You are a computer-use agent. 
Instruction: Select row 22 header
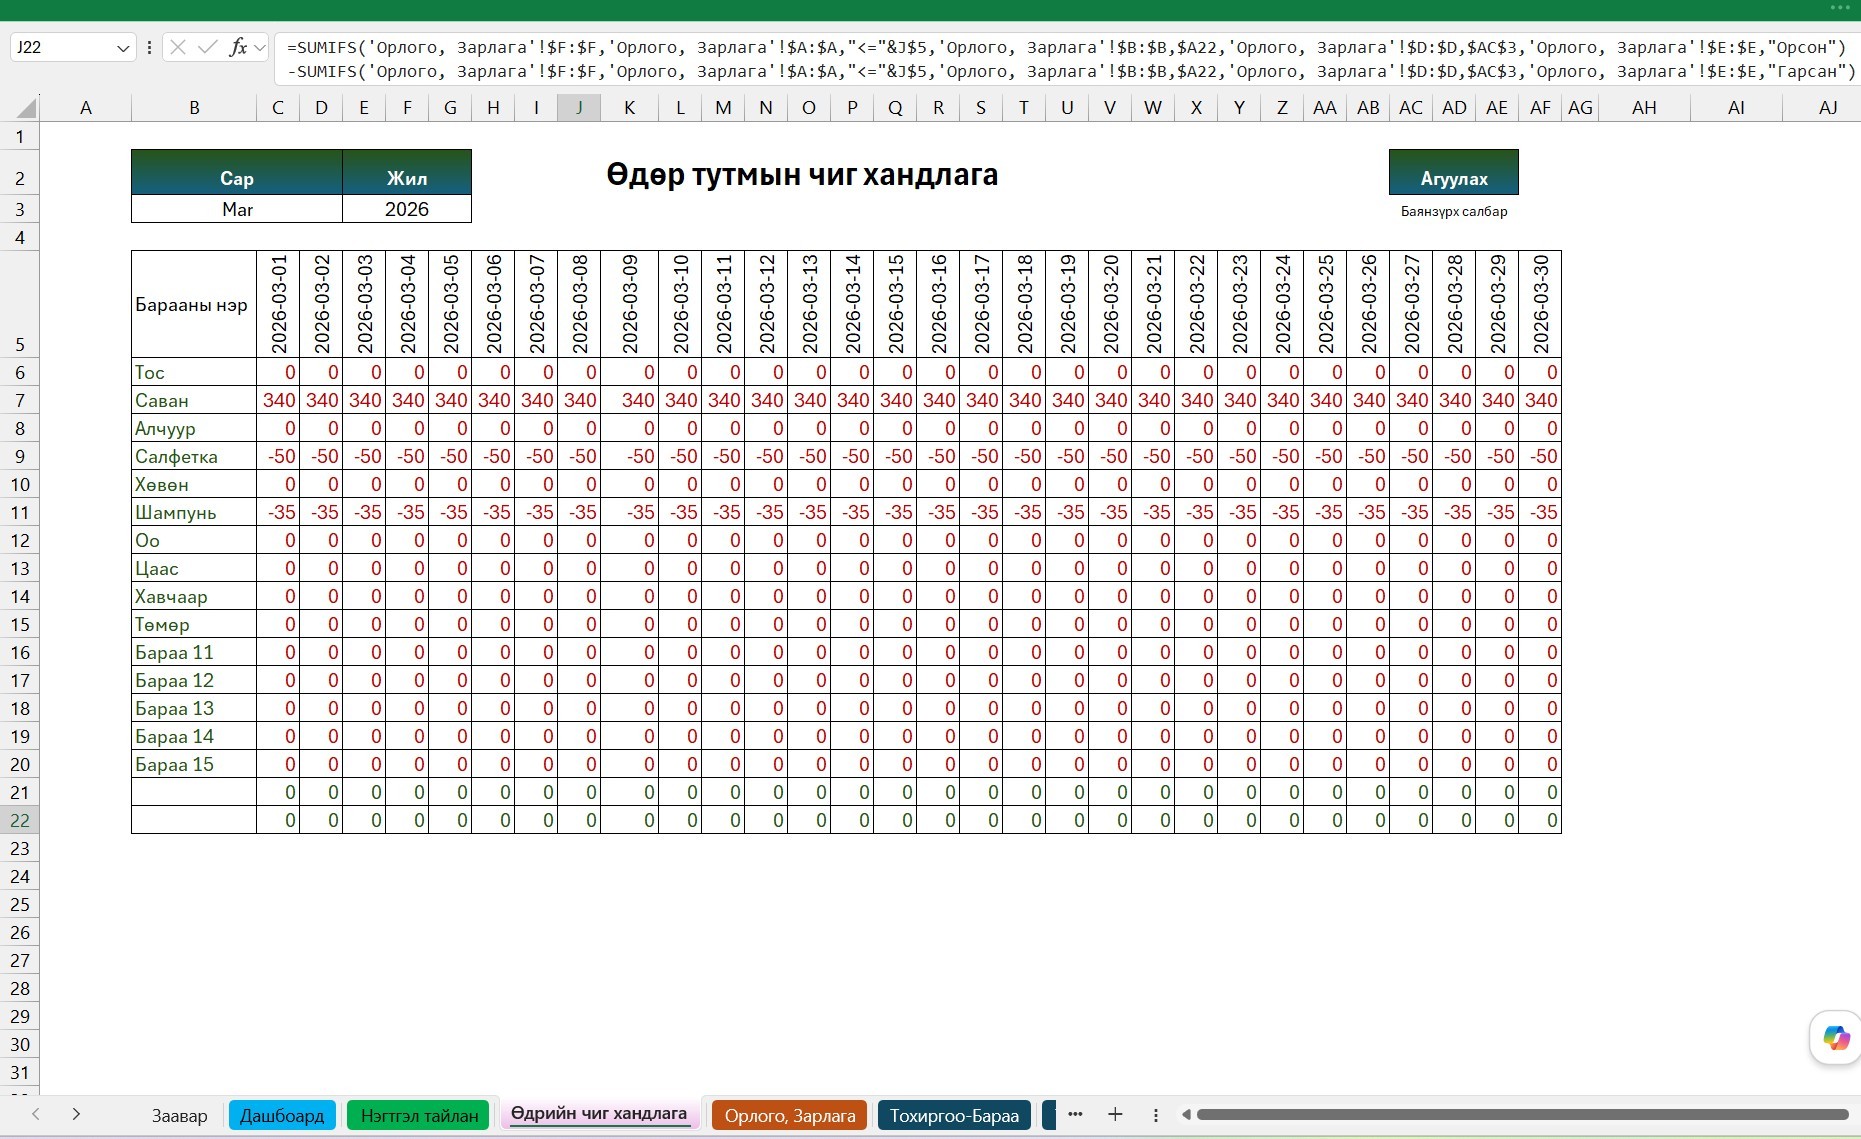(x=20, y=820)
